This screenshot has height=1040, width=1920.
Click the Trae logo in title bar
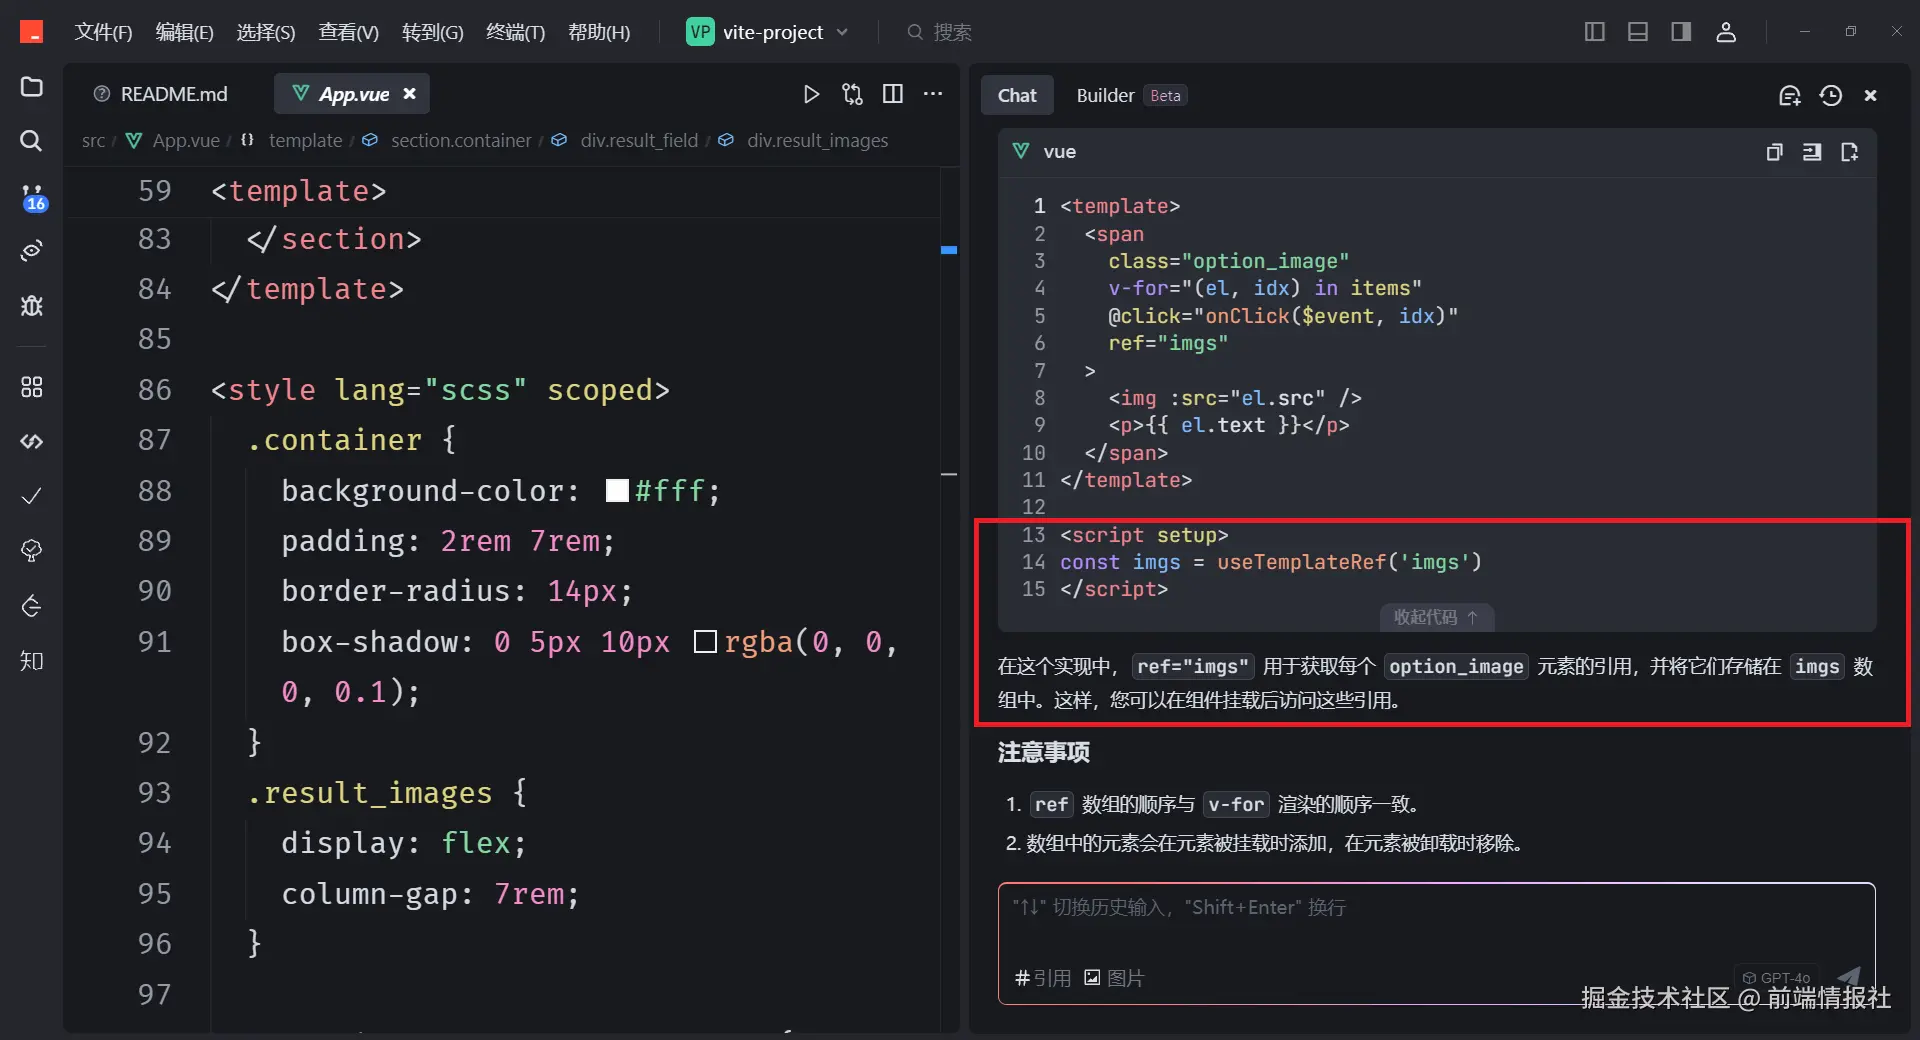point(32,32)
